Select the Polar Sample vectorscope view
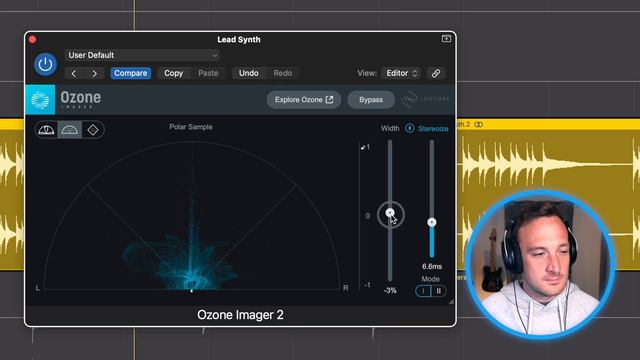This screenshot has height=360, width=640. (x=69, y=130)
